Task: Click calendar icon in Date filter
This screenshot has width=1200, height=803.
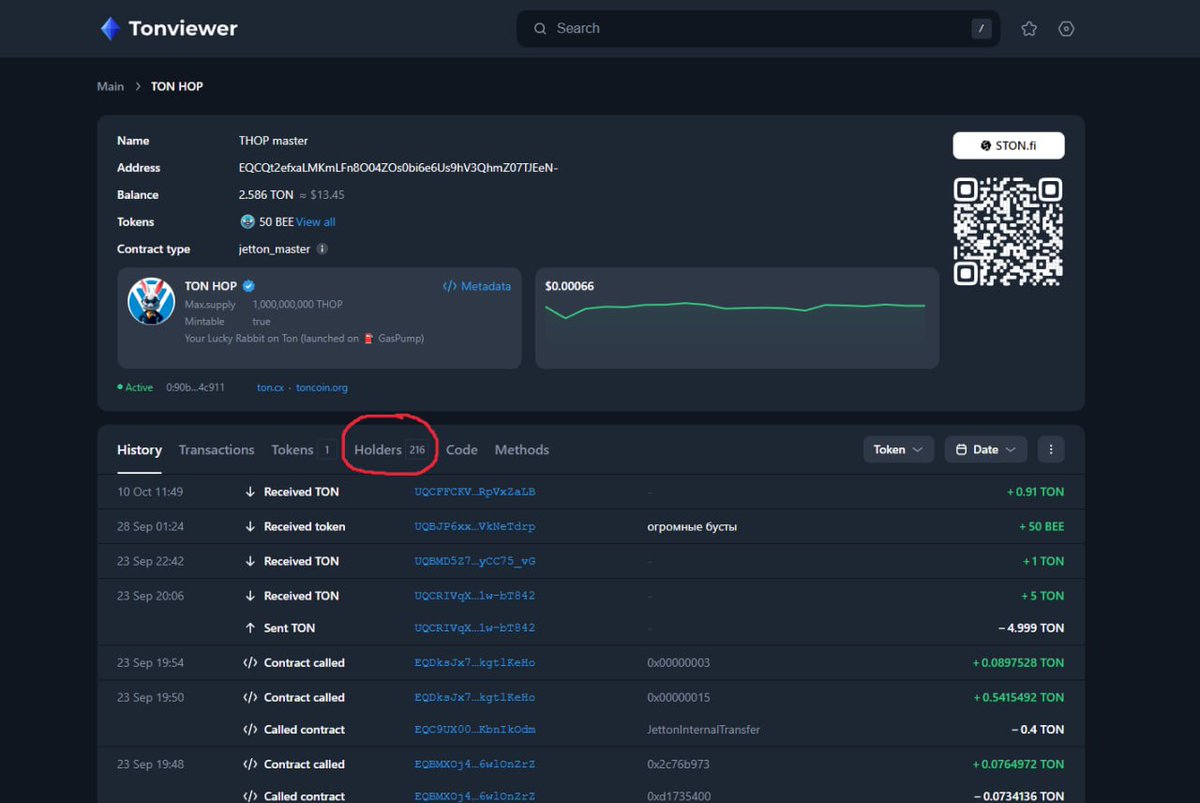Action: pos(961,450)
